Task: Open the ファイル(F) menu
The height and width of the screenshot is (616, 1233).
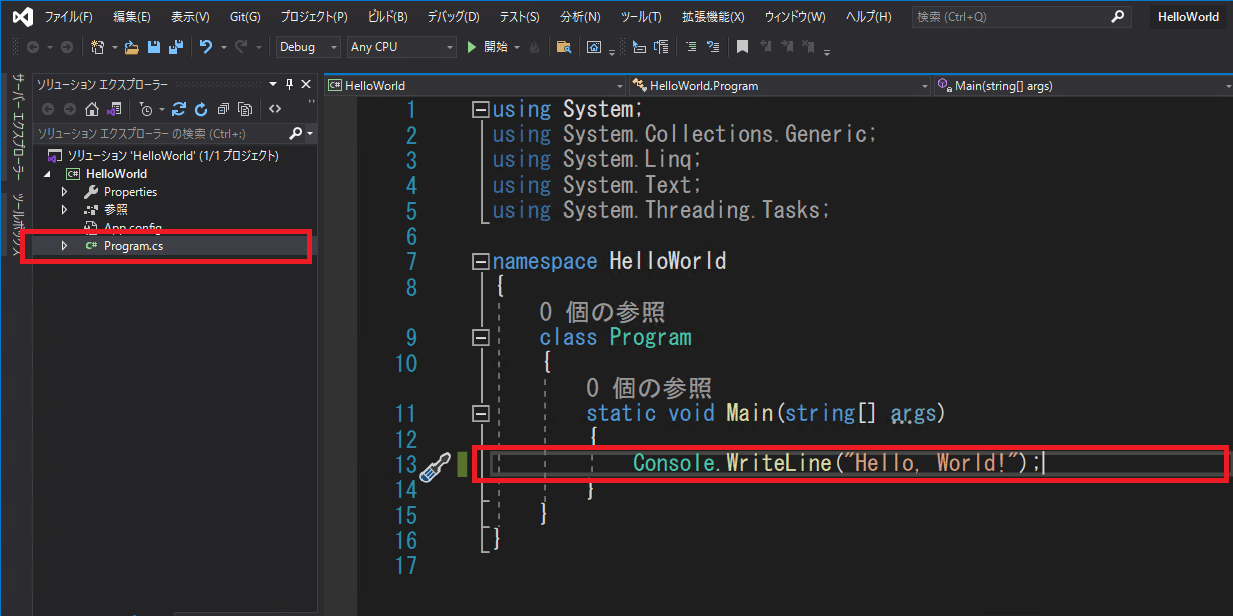Action: (x=68, y=17)
